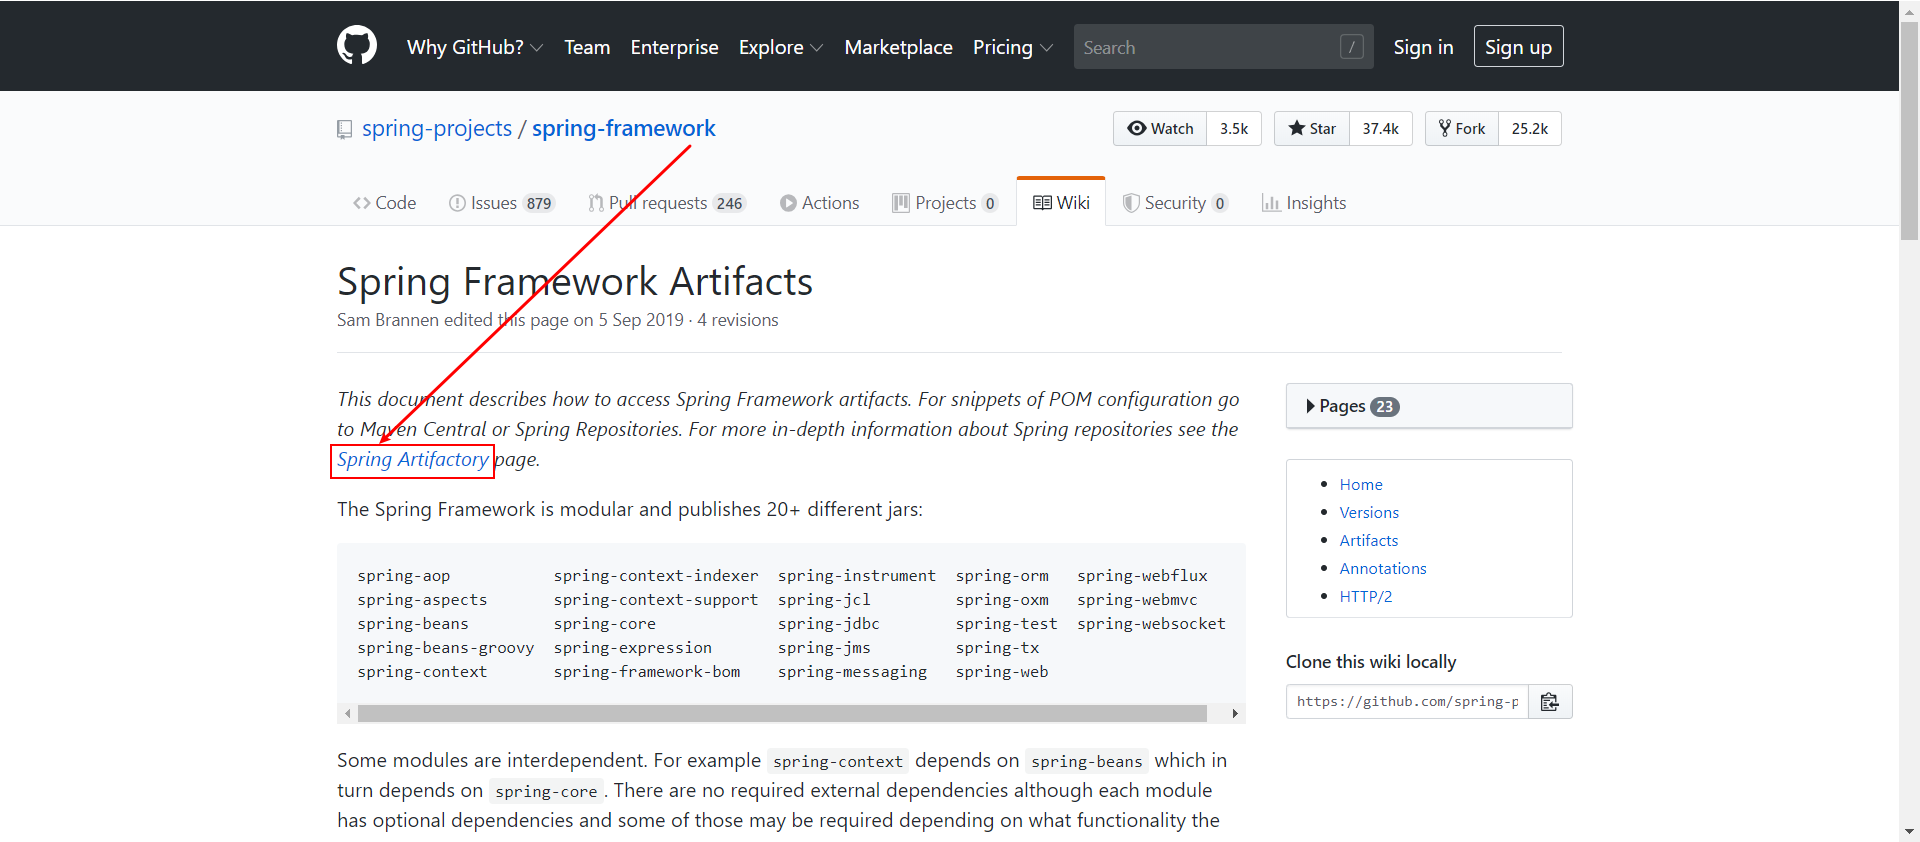Open the Artifacts wiki page link

(1369, 540)
